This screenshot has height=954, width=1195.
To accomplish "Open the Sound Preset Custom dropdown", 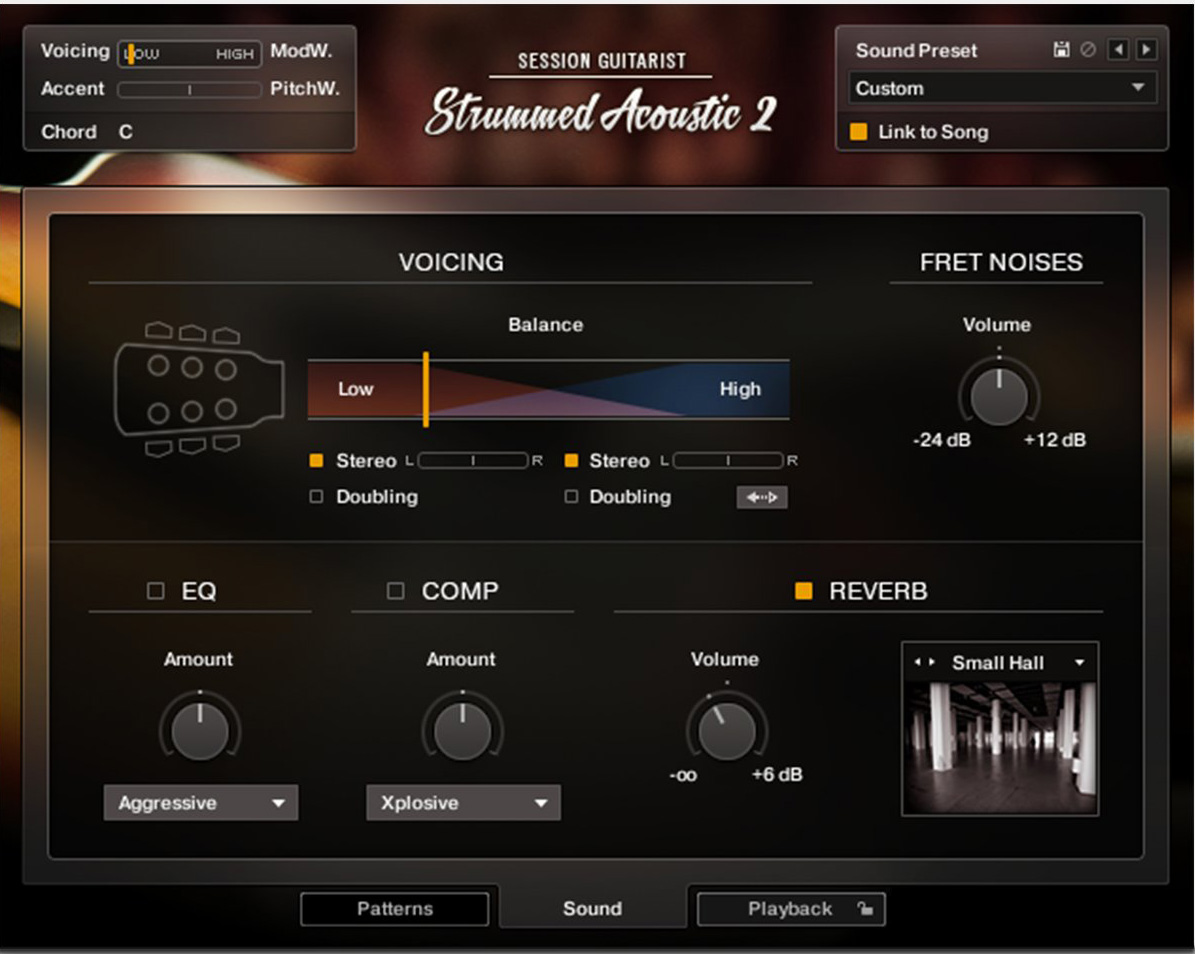I will point(1001,88).
